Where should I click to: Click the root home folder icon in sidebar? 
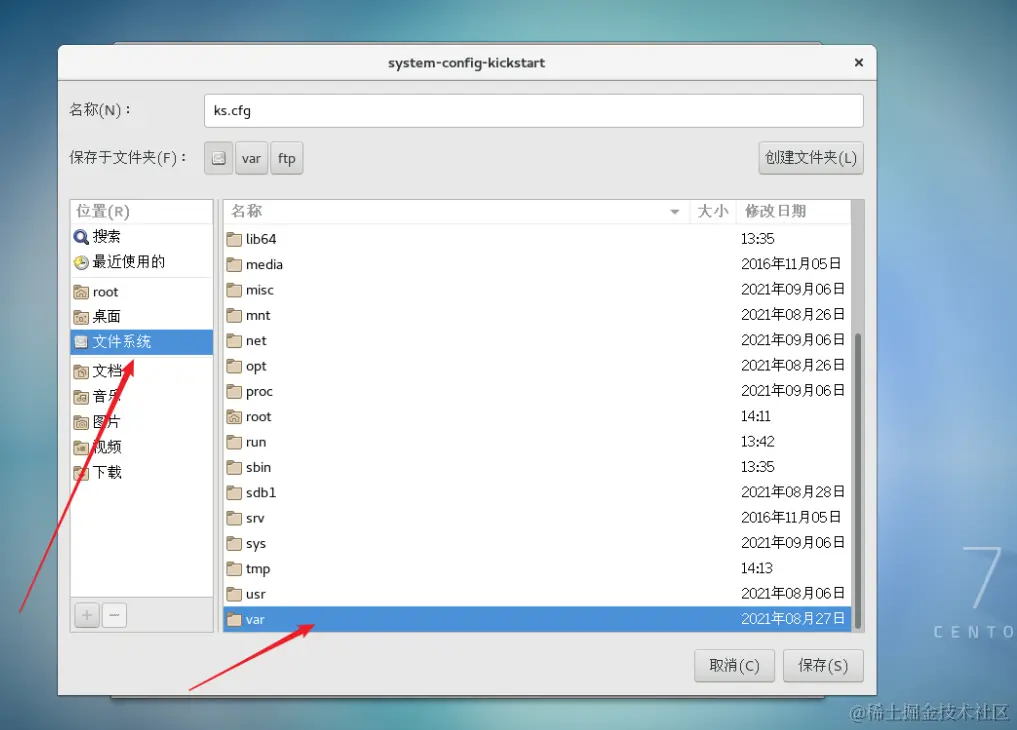(x=81, y=292)
